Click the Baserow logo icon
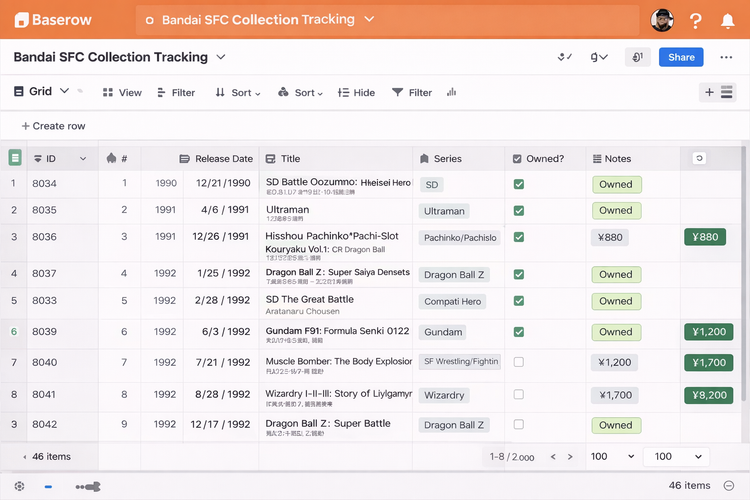Image resolution: width=750 pixels, height=500 pixels. [x=22, y=20]
